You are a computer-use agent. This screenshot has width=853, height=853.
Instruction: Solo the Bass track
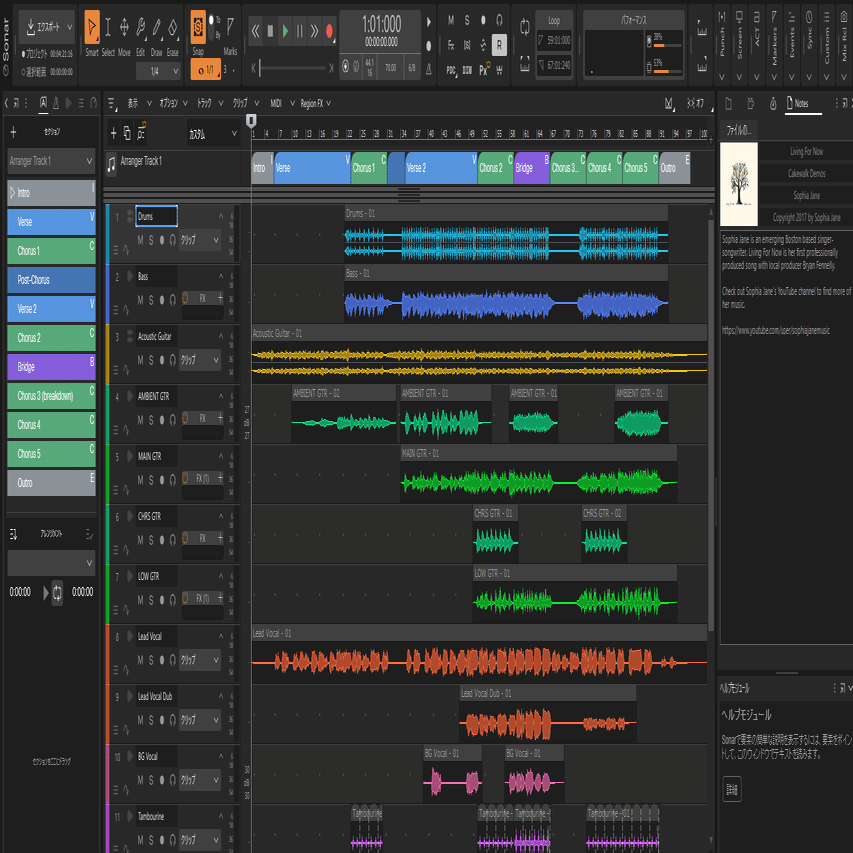(x=151, y=300)
